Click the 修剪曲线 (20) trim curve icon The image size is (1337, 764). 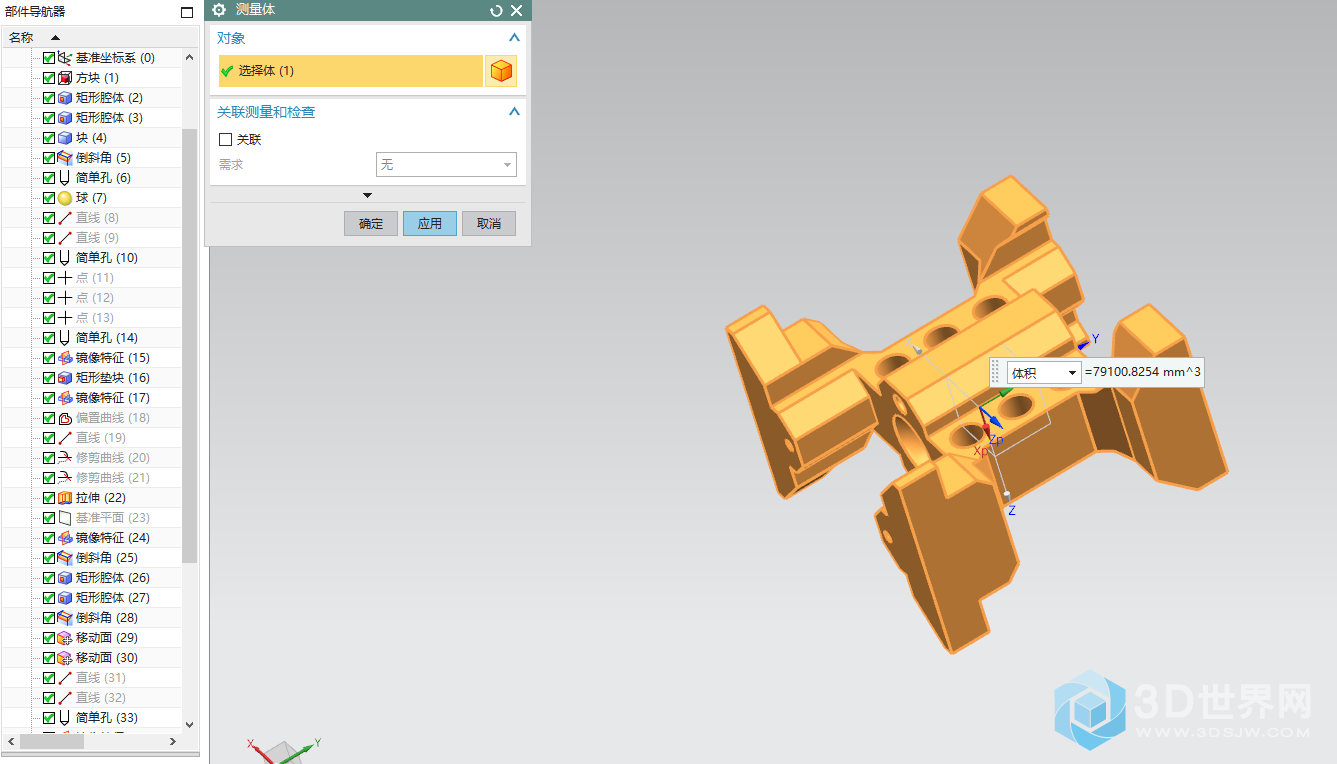point(65,458)
